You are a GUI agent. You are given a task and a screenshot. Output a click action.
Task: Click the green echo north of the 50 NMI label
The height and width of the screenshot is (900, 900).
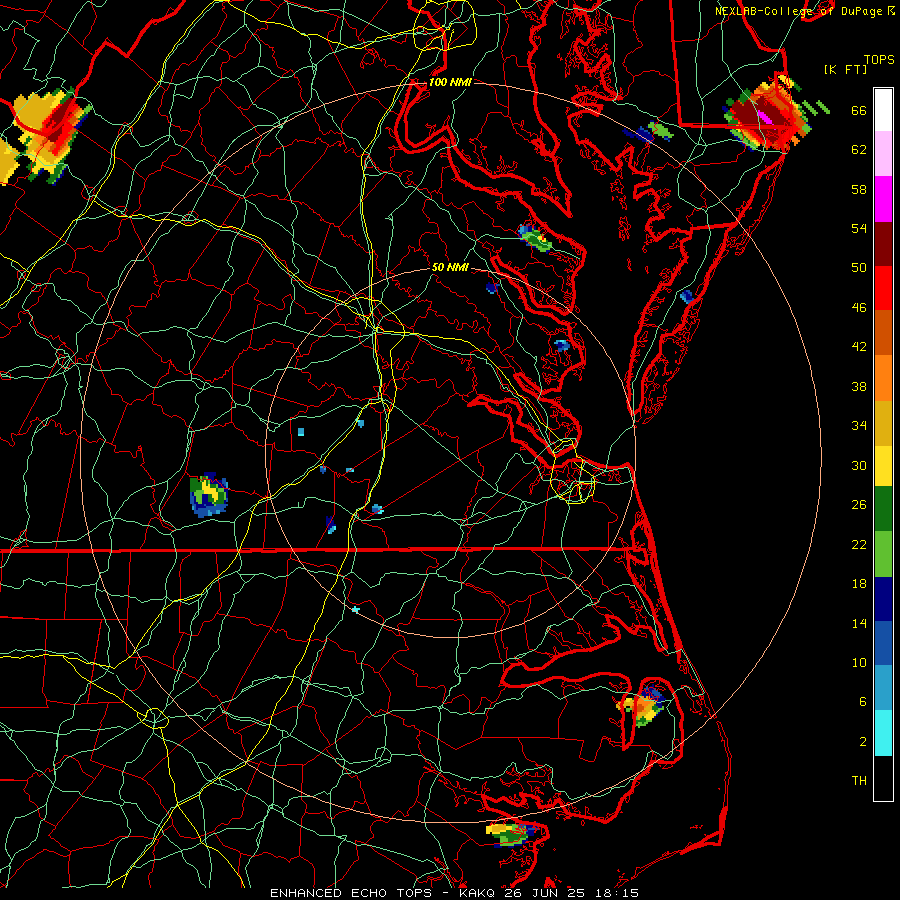pos(534,238)
